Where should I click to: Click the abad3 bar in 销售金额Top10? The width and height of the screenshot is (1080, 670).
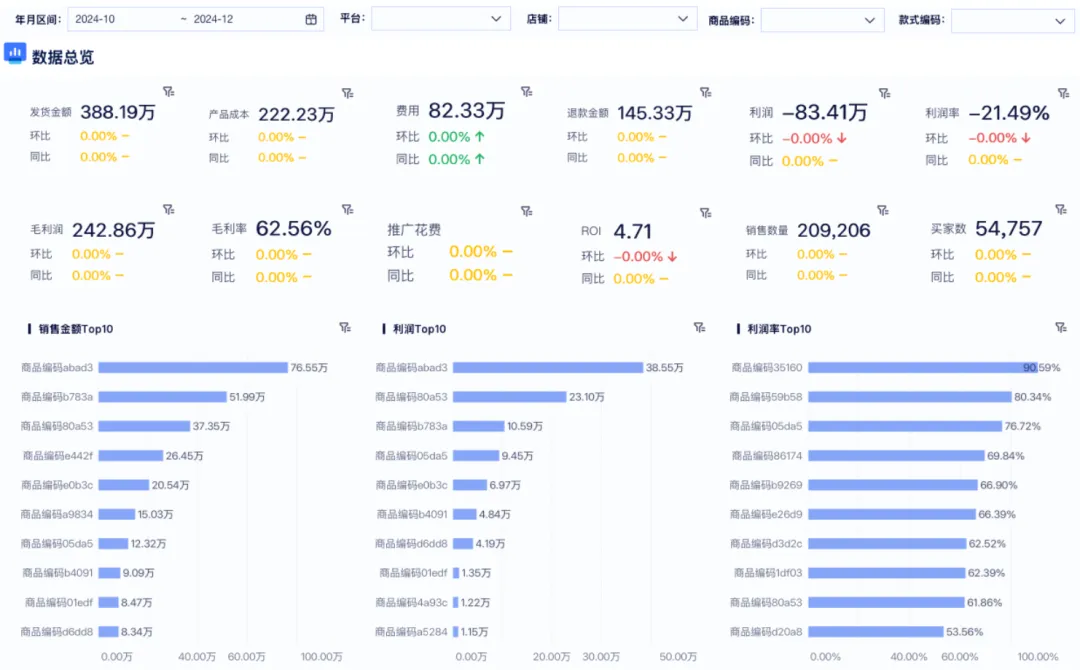(x=192, y=368)
